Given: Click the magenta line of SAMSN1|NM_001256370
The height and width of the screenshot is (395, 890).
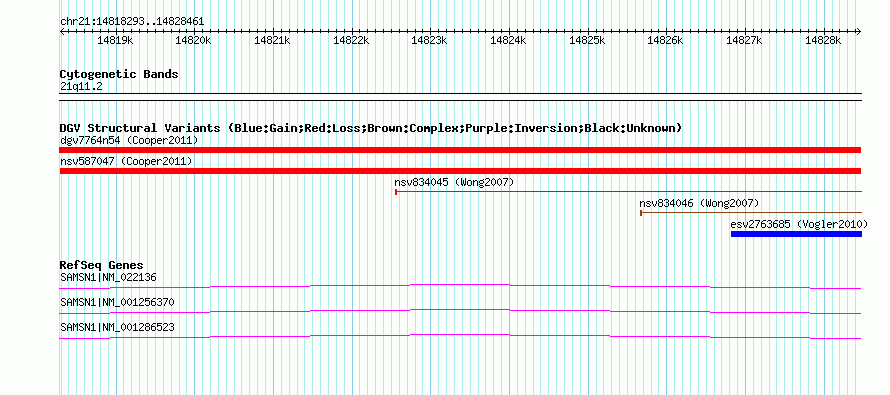Looking at the screenshot, I should 460,311.
